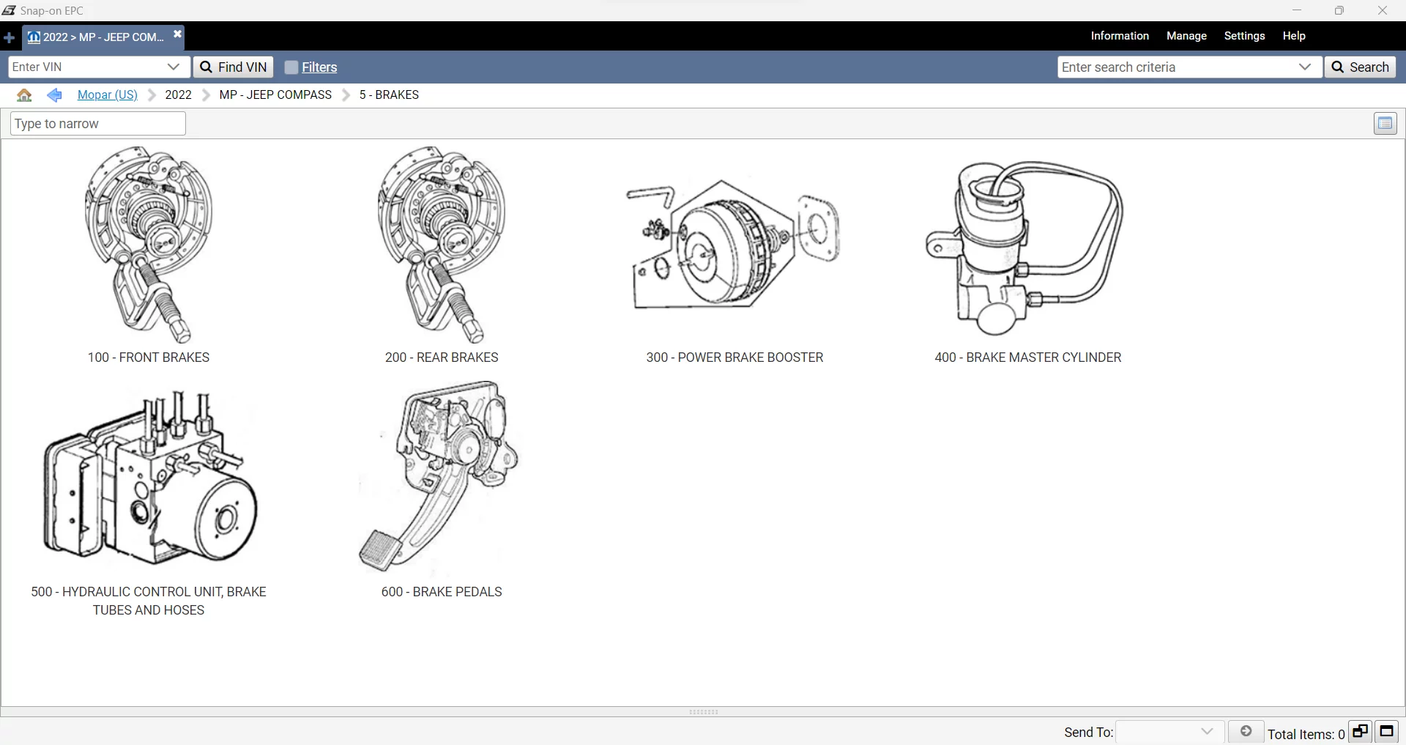Click the detach windows icon at bottom right
Screen dimensions: 1406x745
[x=1360, y=731]
